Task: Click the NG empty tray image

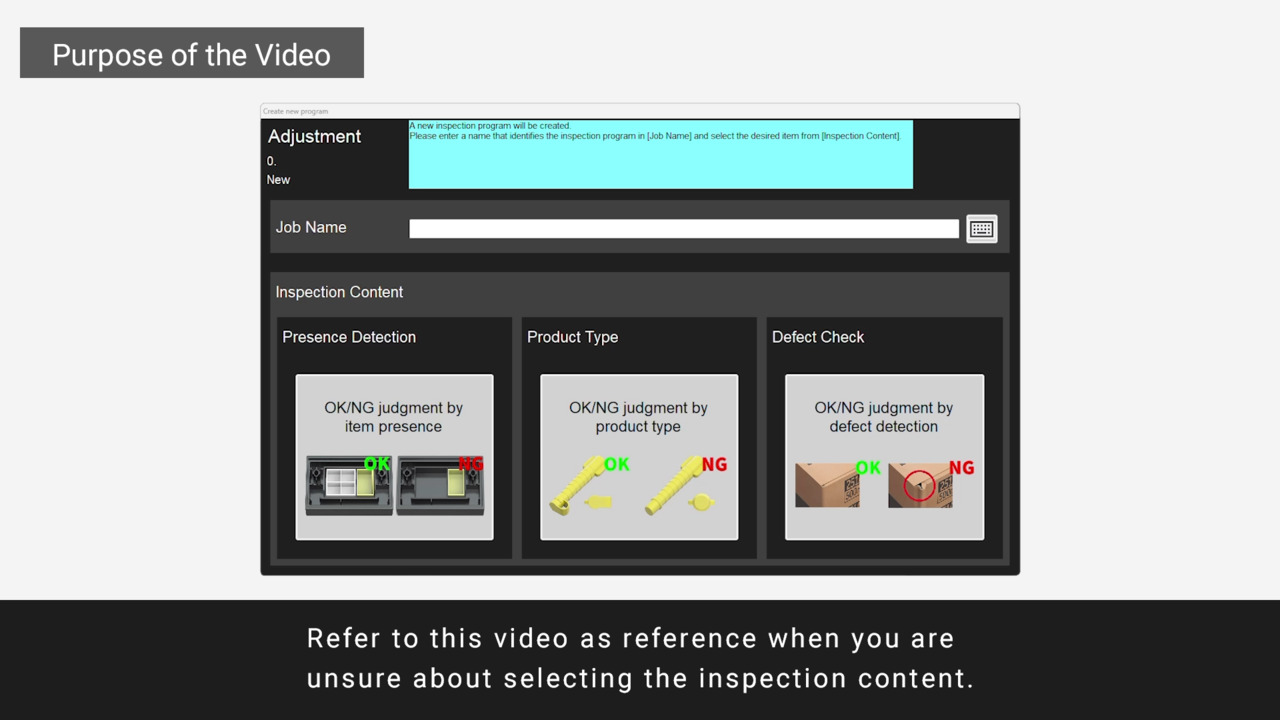Action: pyautogui.click(x=440, y=486)
